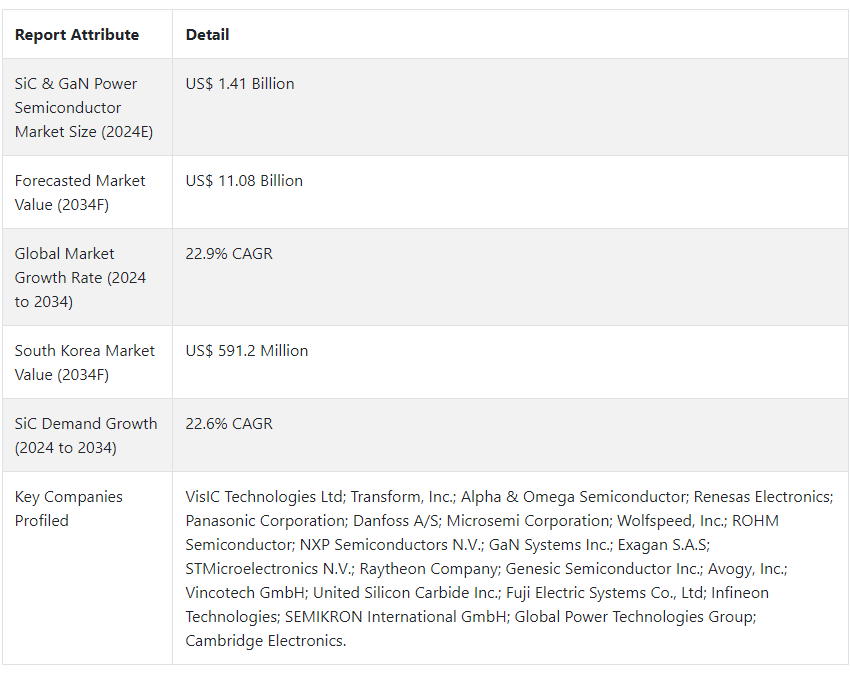The image size is (850, 676).
Task: Select the Key Companies Profiled cell
Action: coord(87,568)
